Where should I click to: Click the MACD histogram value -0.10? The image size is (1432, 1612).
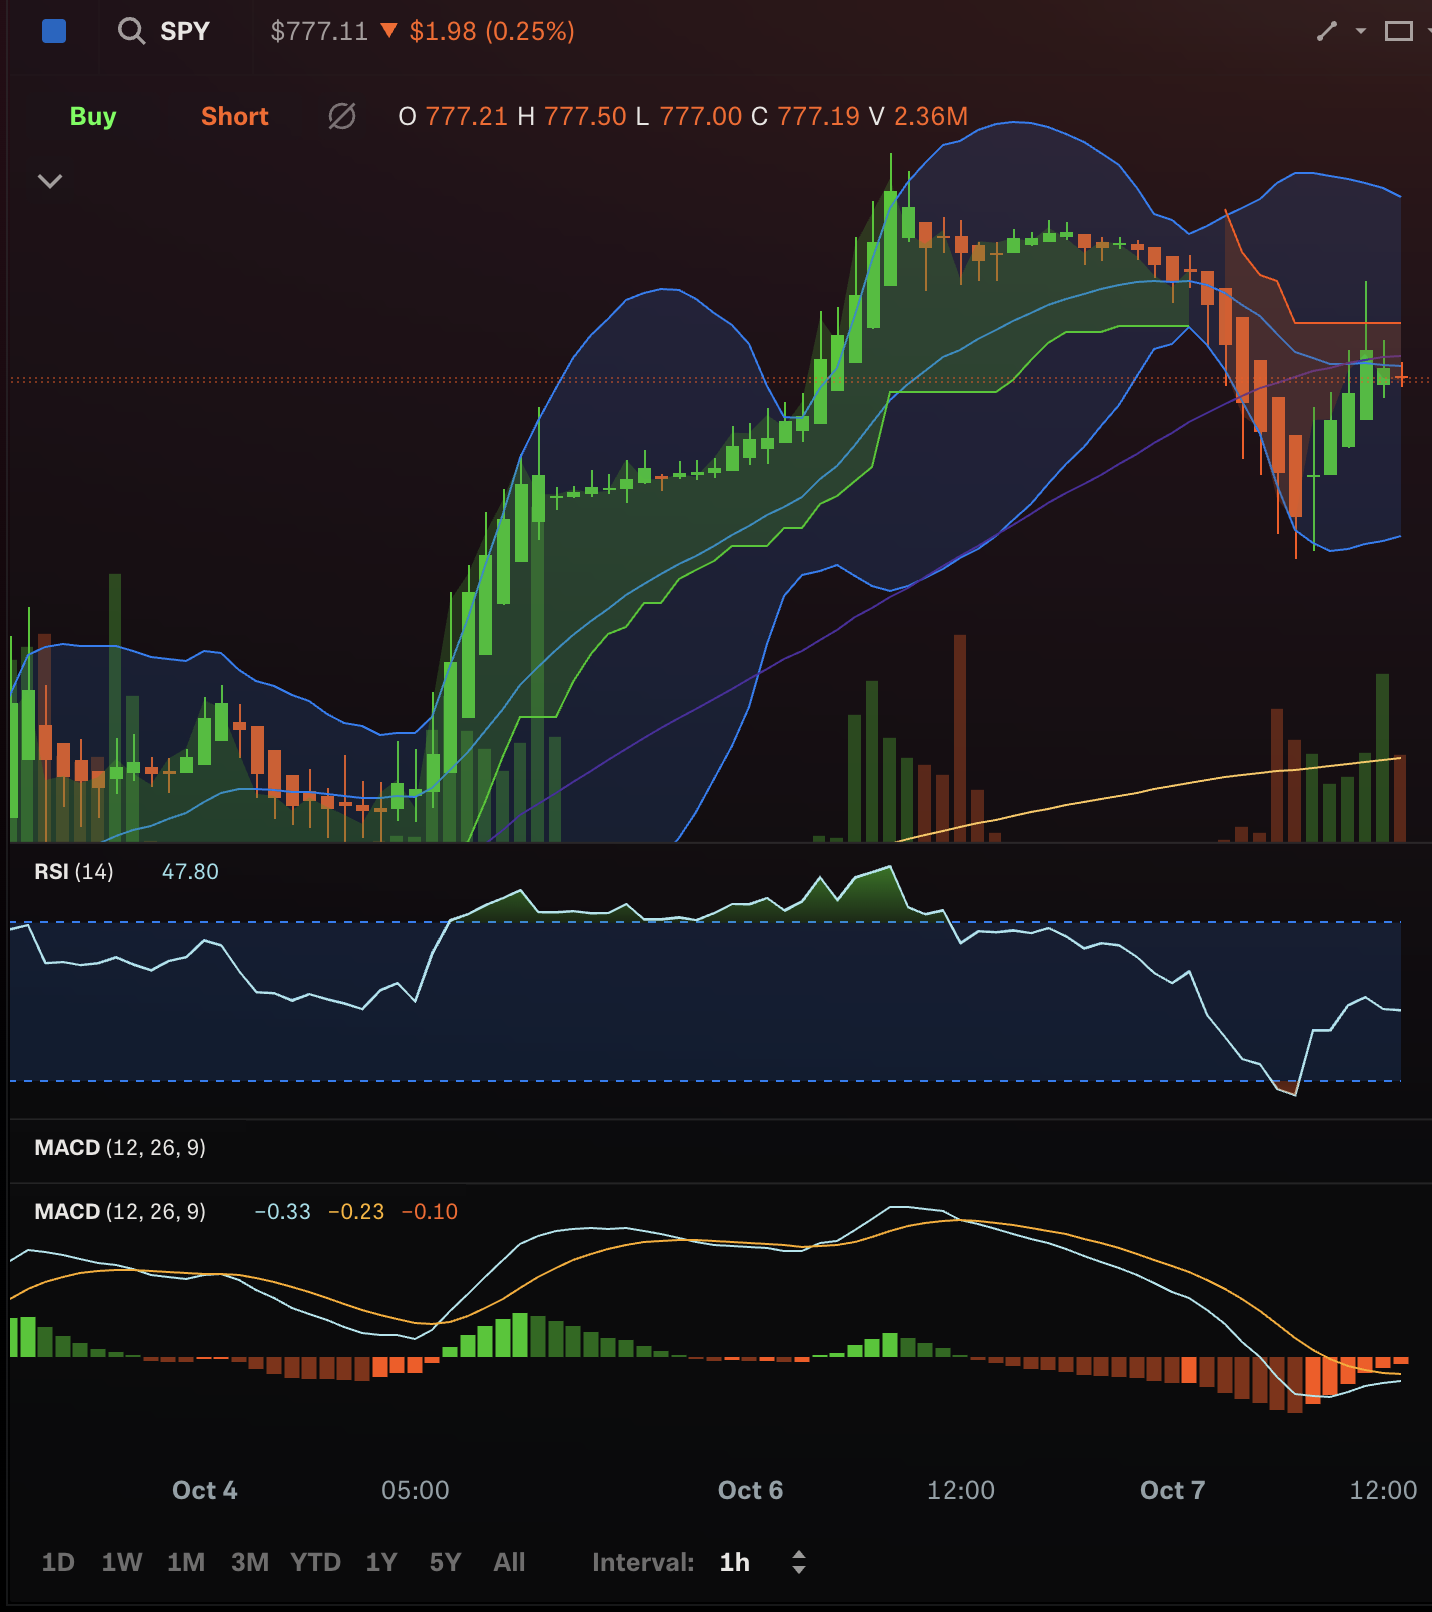coord(430,1211)
